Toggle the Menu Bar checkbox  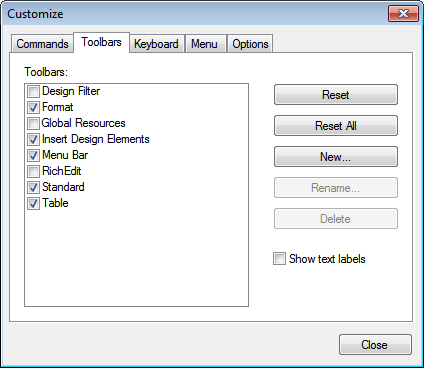pos(33,155)
